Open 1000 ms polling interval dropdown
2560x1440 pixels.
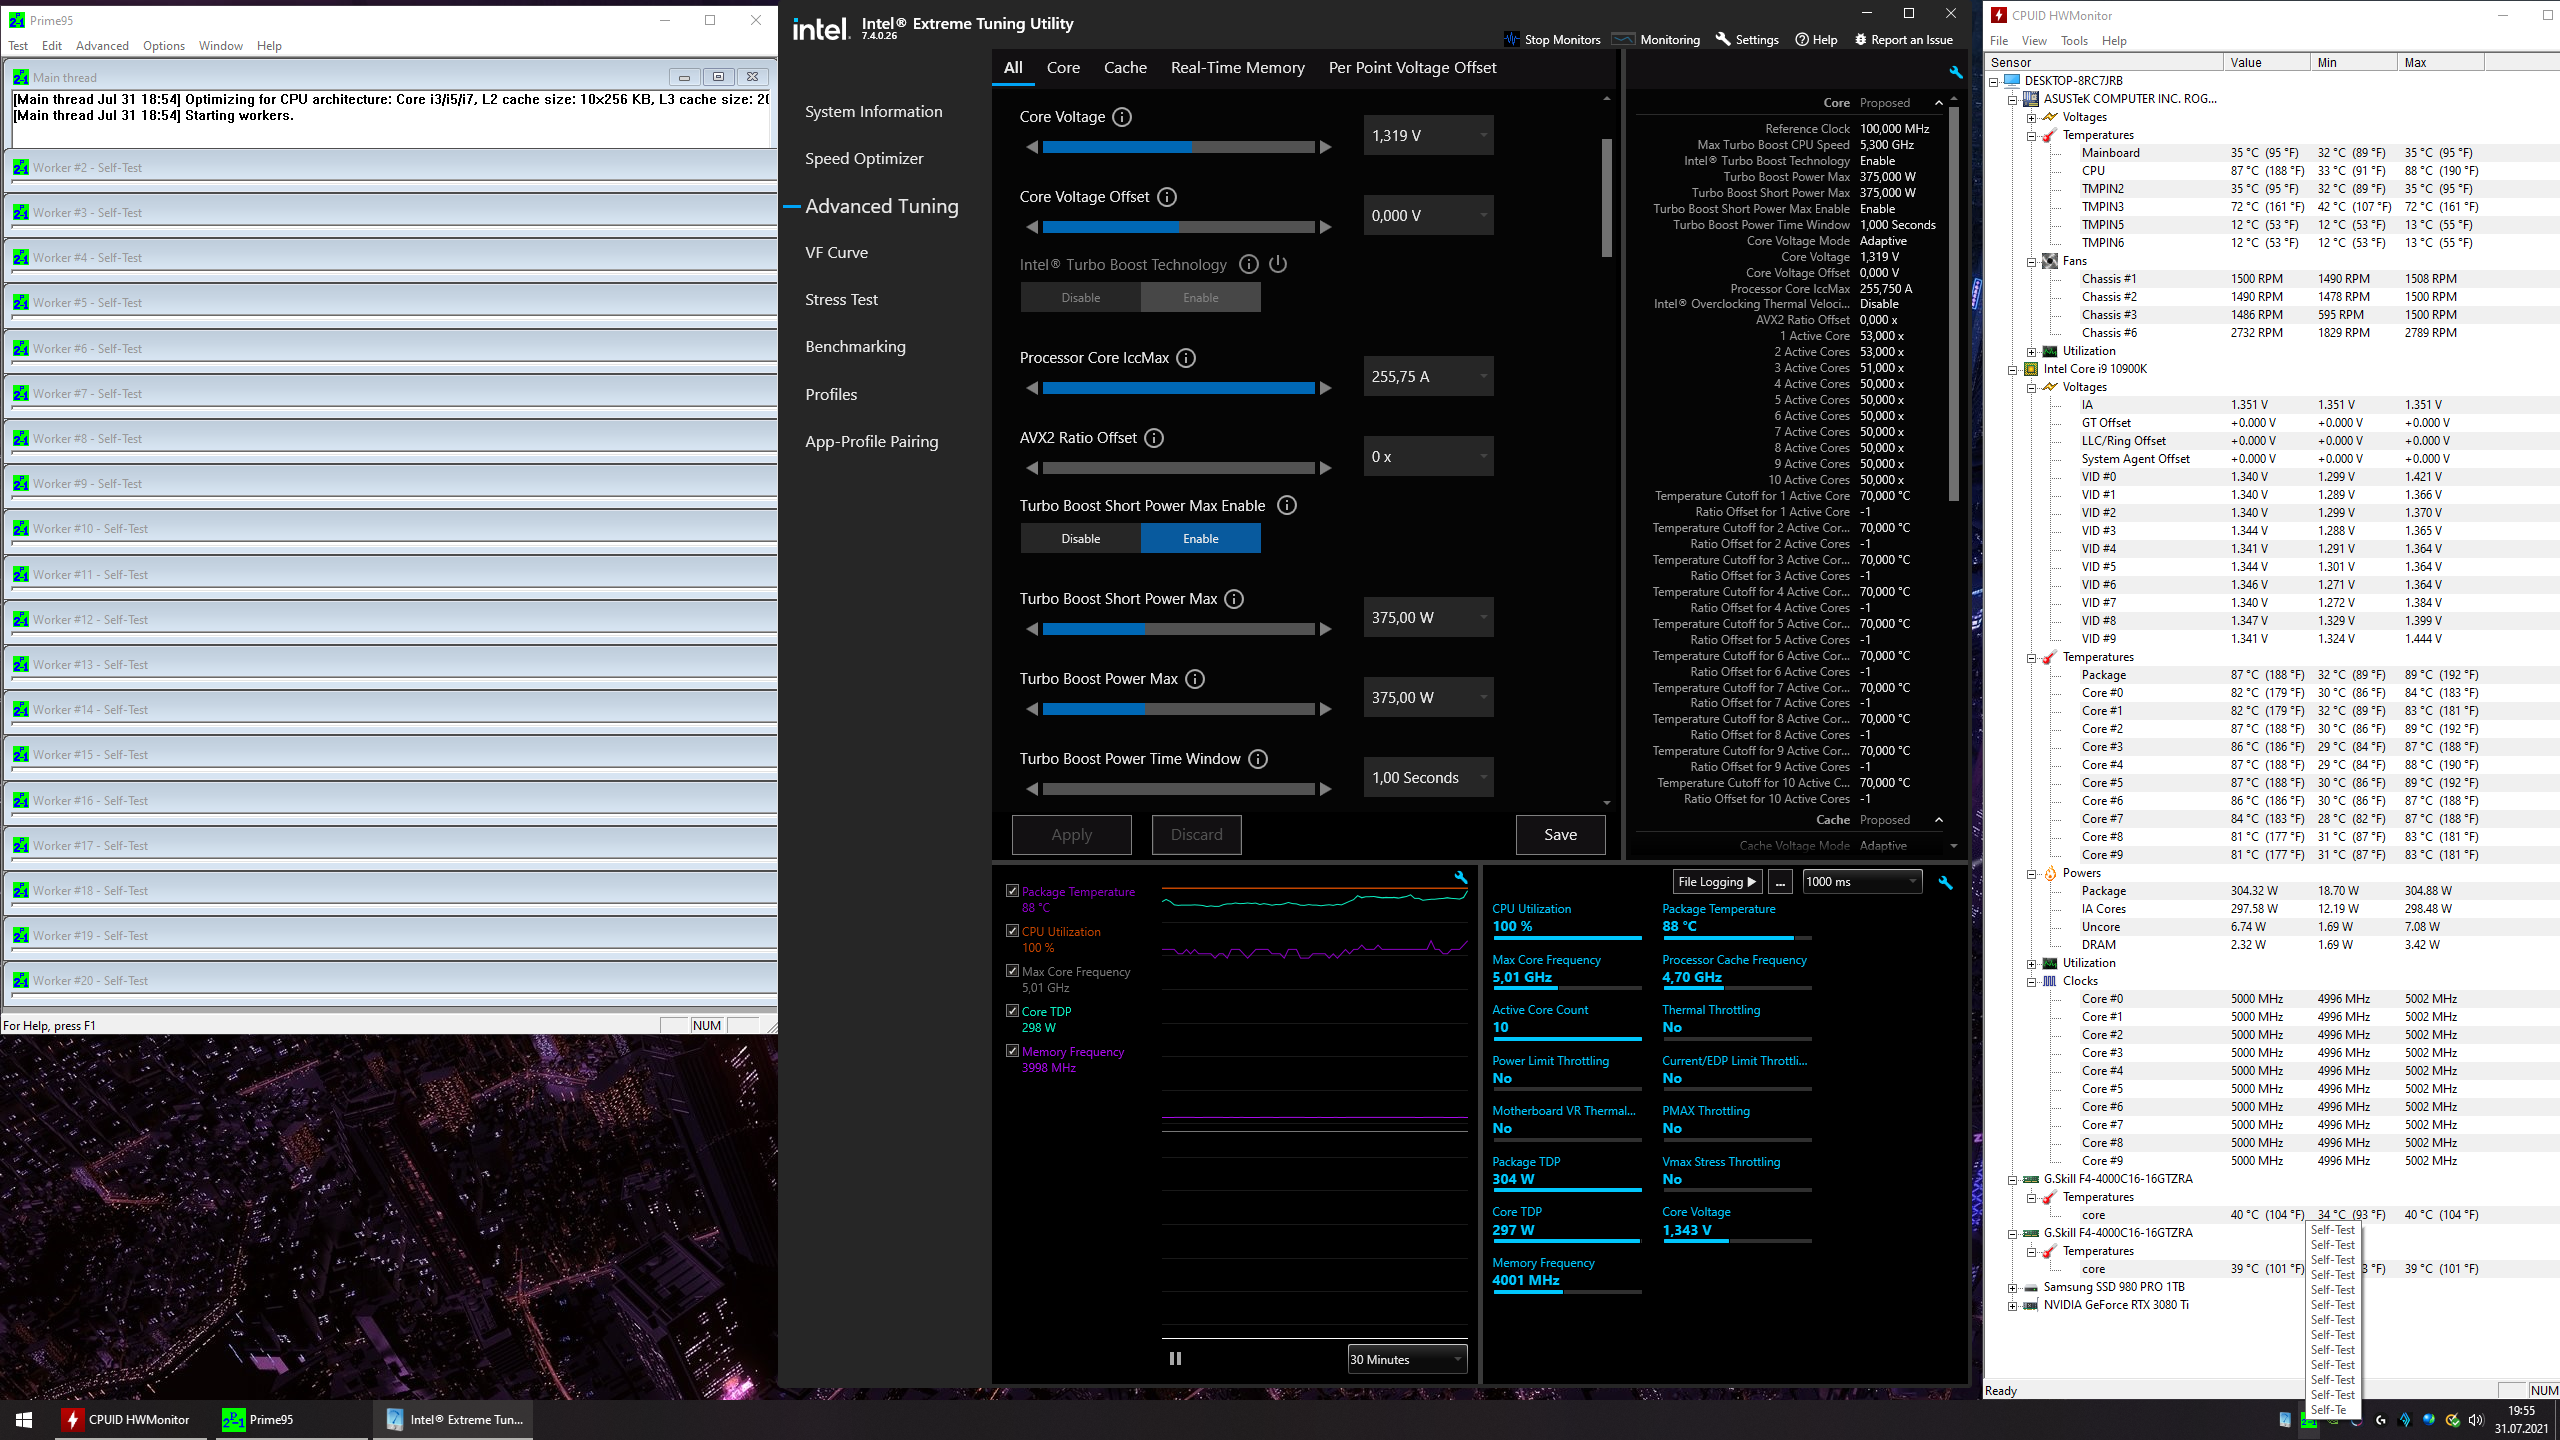tap(1862, 881)
